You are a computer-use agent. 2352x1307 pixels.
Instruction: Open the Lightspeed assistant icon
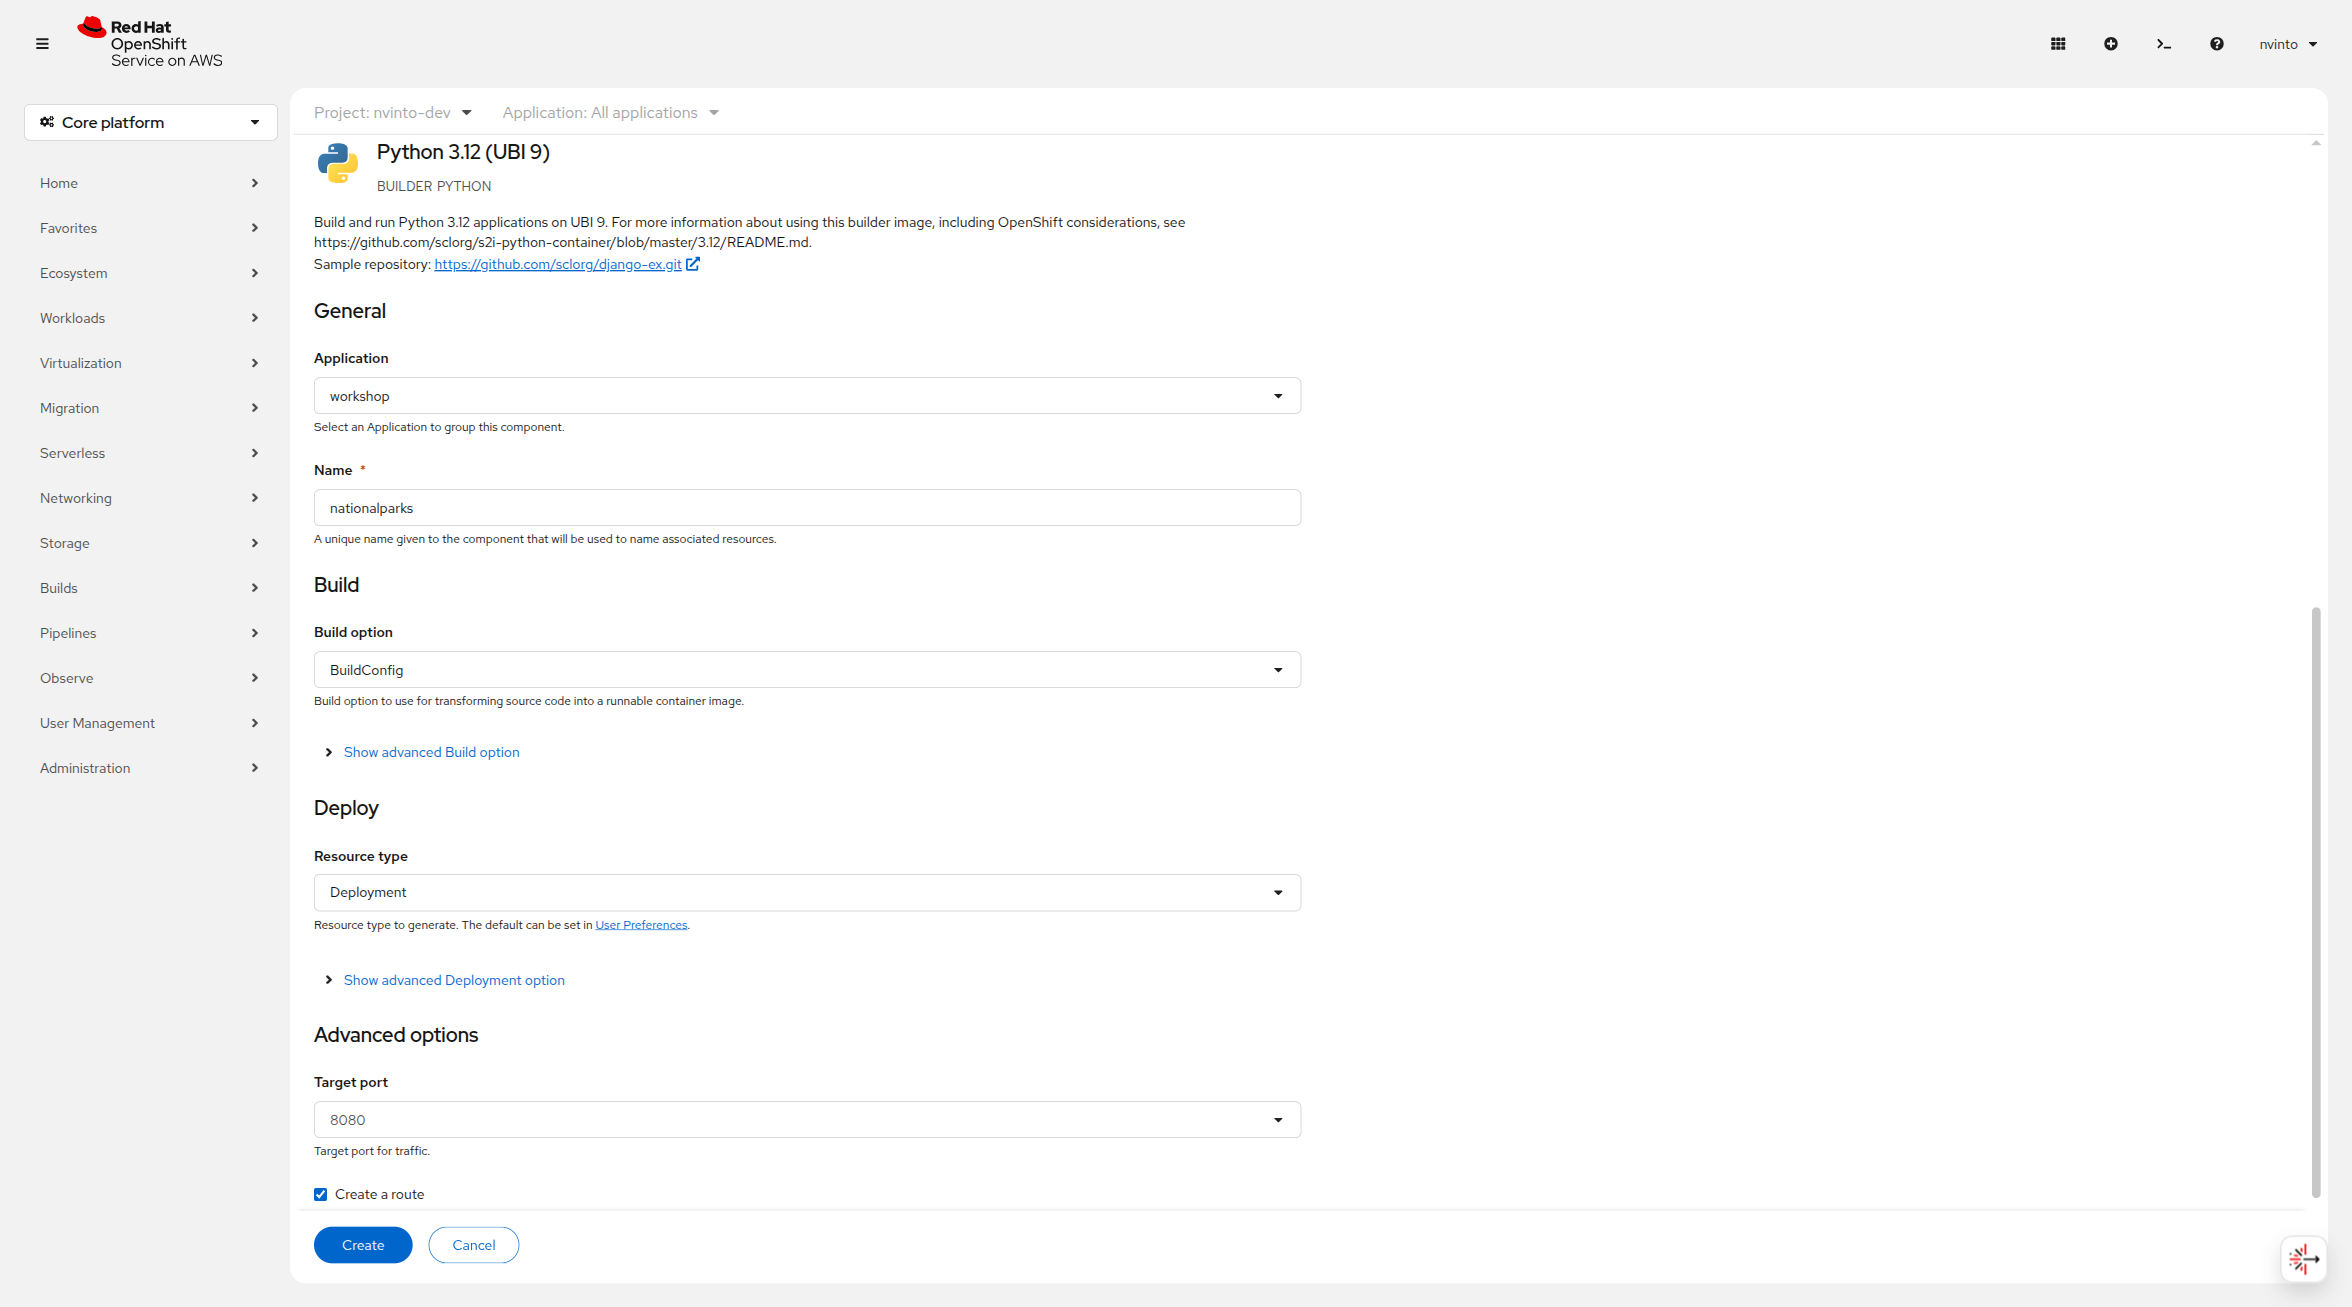tap(2304, 1259)
